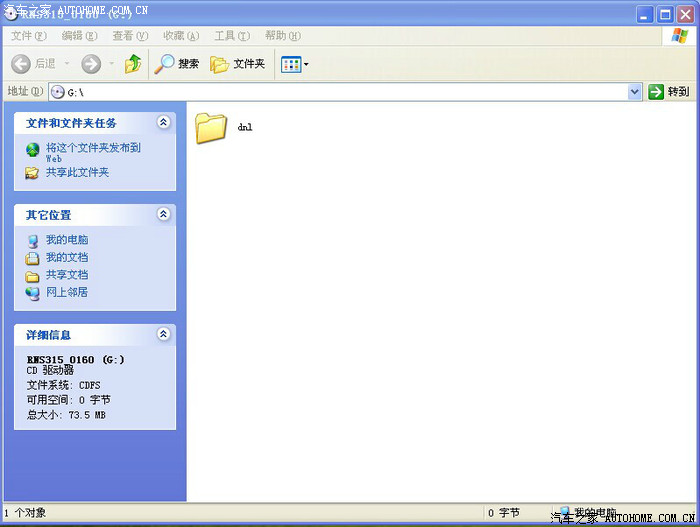Go up one folder level icon
700x527 pixels.
click(133, 64)
